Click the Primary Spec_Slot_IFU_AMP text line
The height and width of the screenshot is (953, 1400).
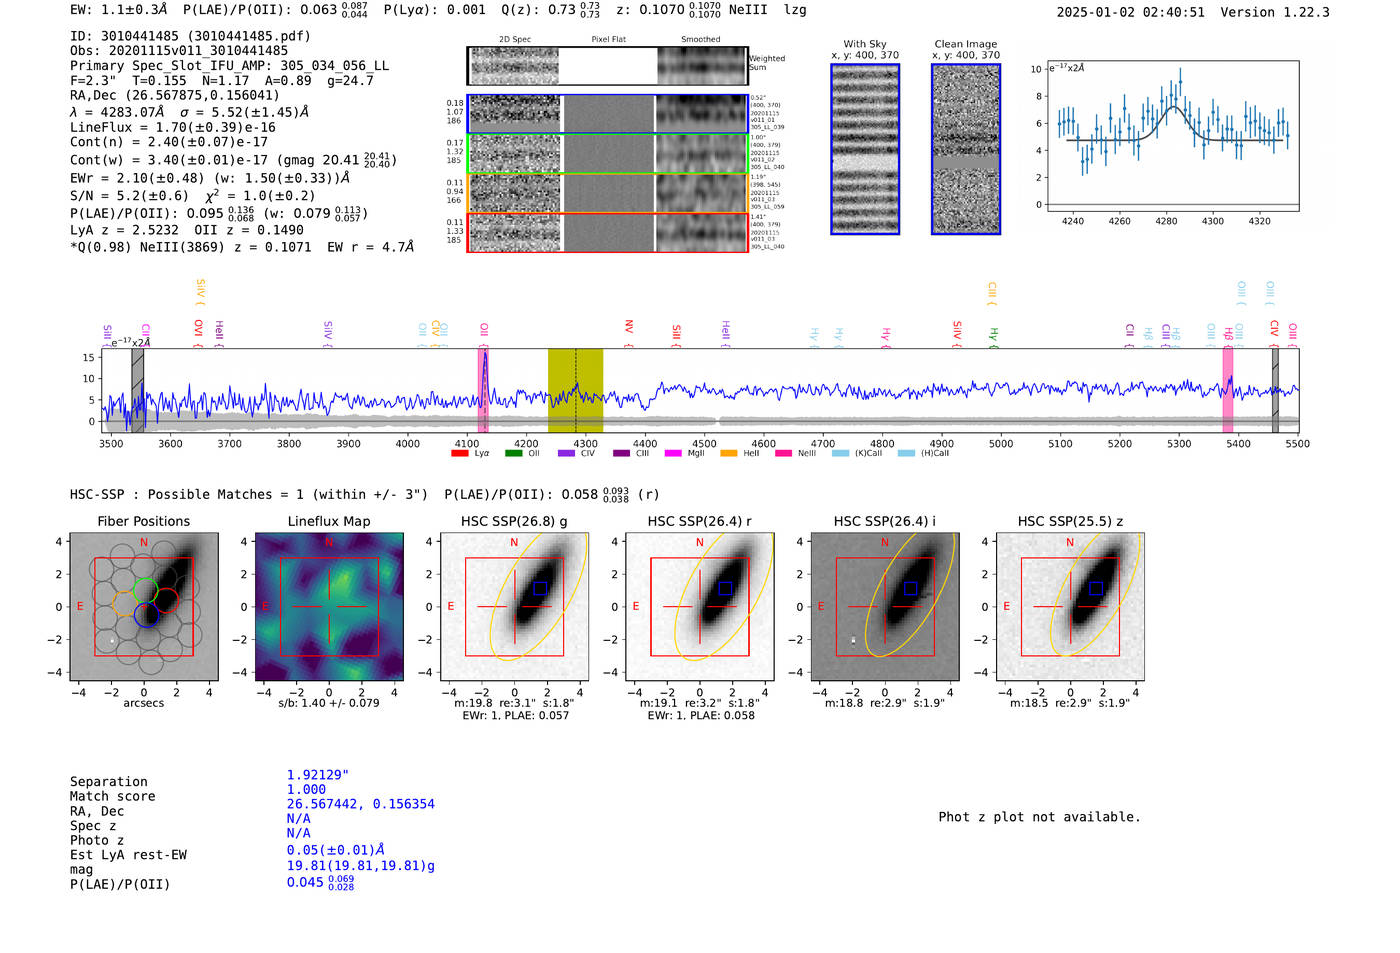[x=230, y=65]
